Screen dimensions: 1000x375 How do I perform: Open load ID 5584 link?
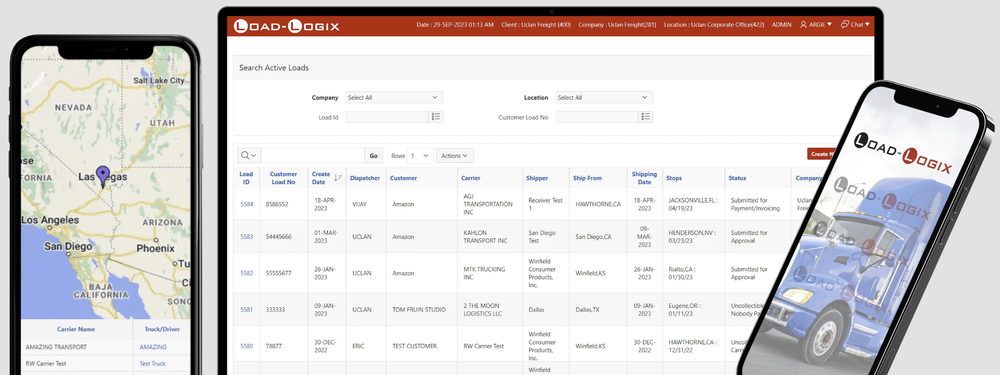point(246,204)
